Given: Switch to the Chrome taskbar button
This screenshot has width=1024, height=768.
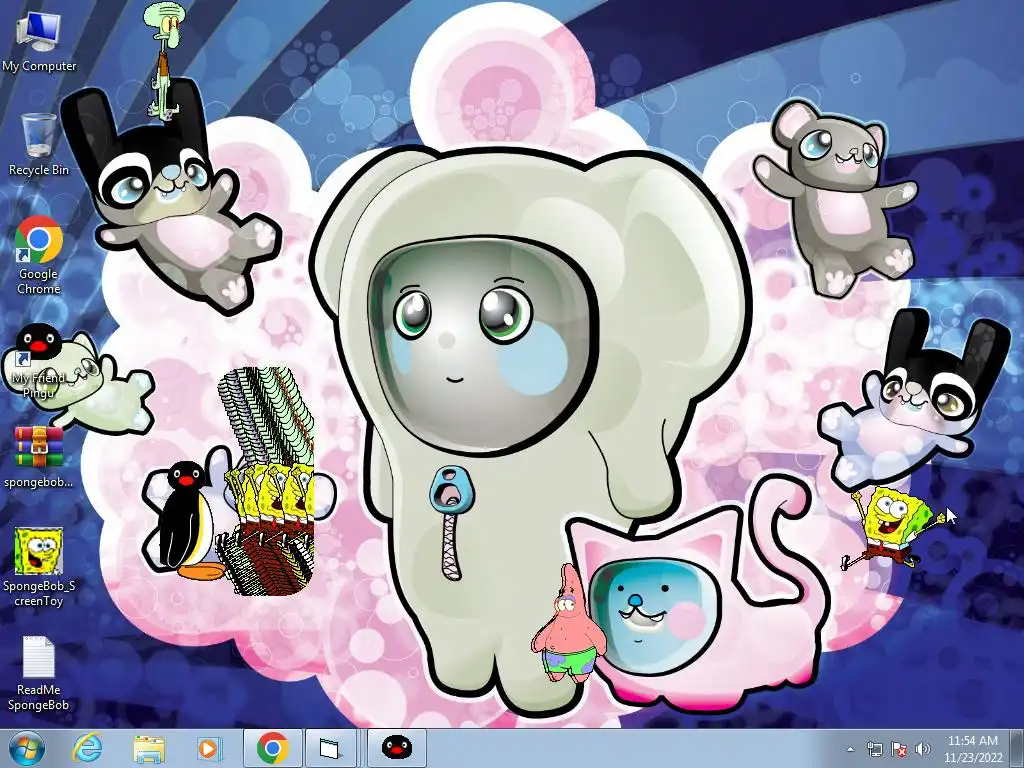Looking at the screenshot, I should (x=273, y=748).
